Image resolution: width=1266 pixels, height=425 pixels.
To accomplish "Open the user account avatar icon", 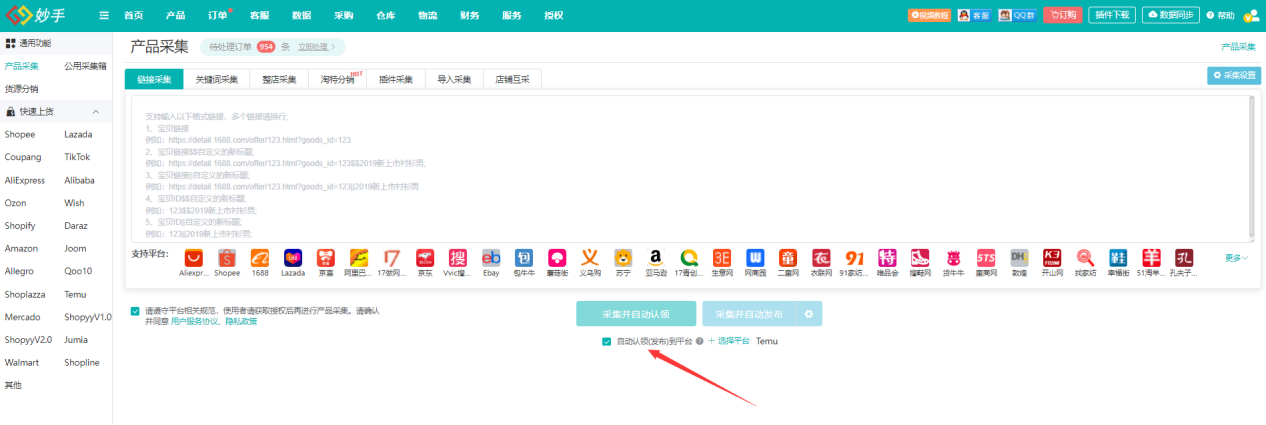I will coord(1250,15).
